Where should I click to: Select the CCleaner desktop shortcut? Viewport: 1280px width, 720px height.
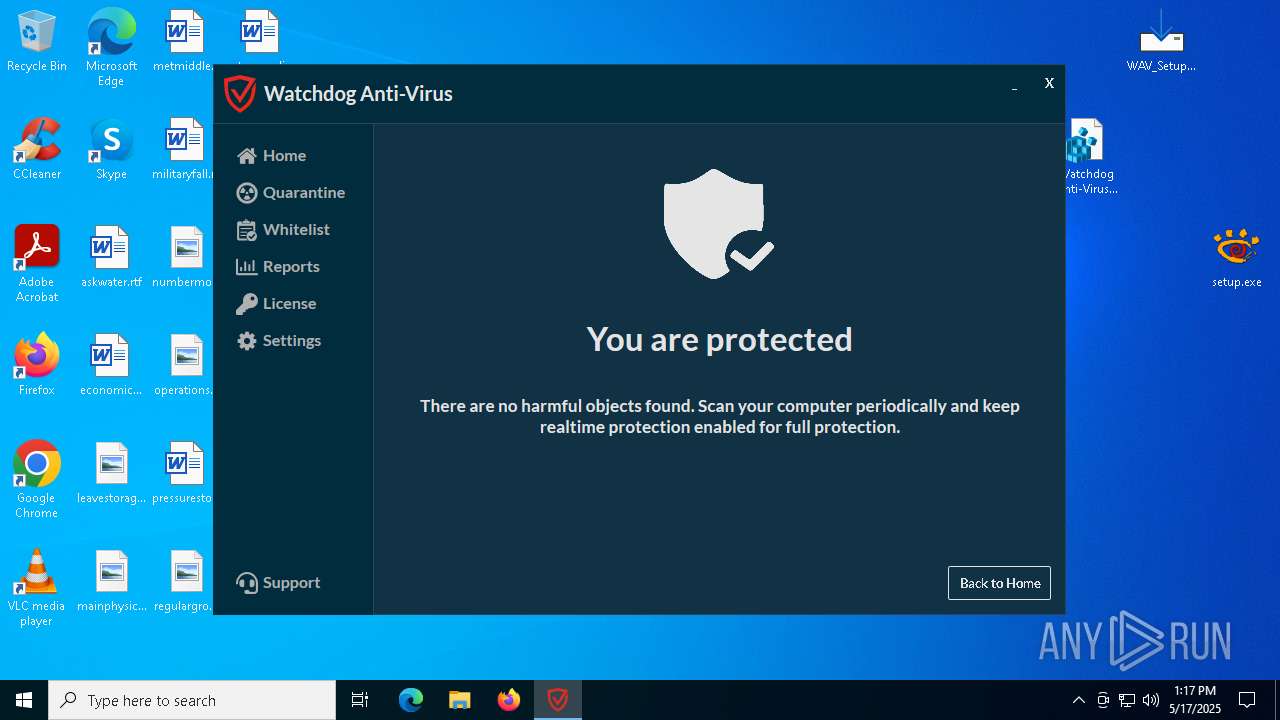tap(37, 149)
